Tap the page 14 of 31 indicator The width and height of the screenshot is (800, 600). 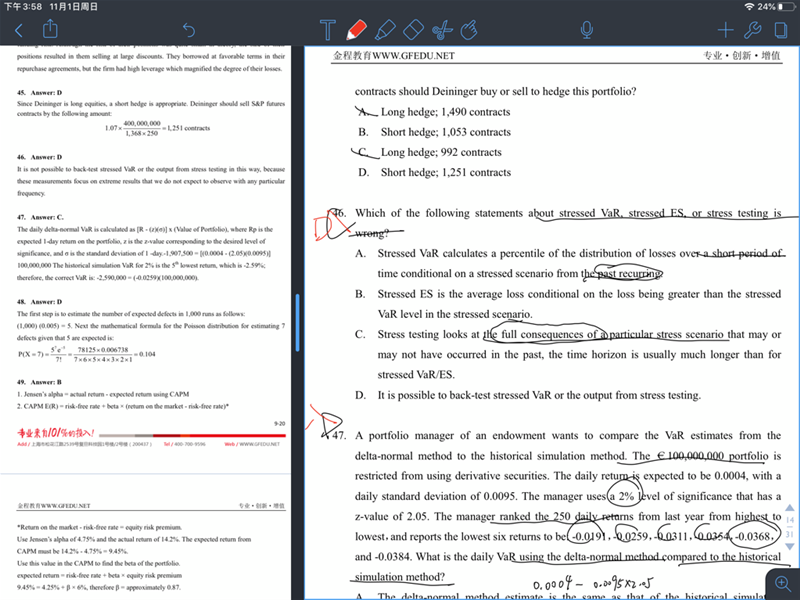coord(789,527)
